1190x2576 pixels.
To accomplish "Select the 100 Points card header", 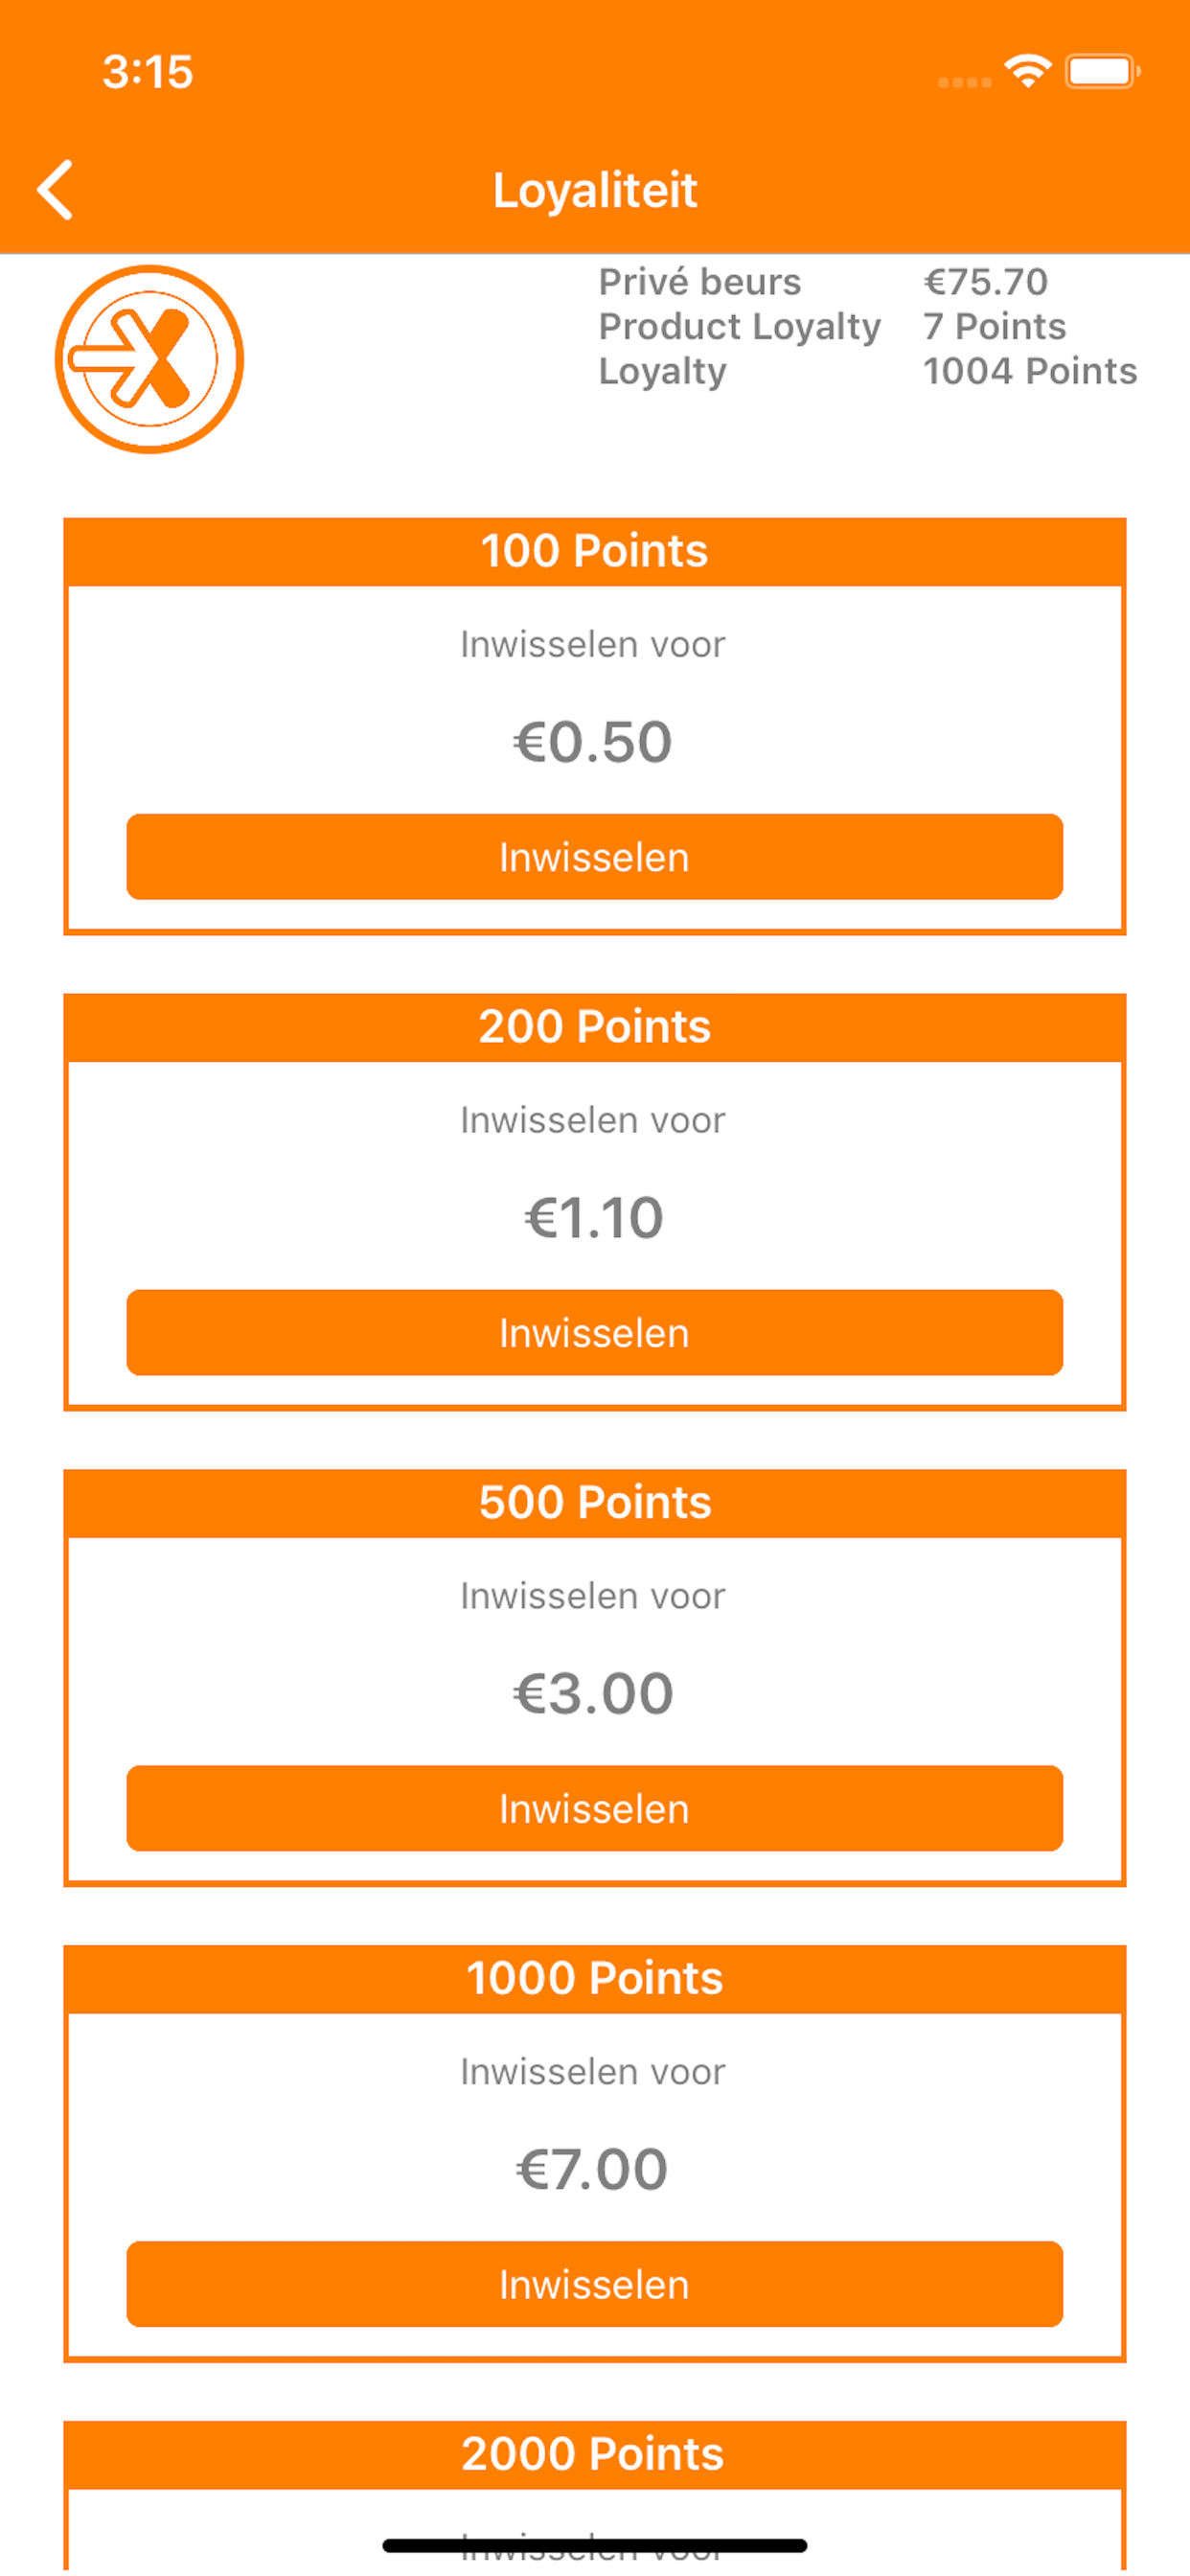I will click(x=594, y=551).
